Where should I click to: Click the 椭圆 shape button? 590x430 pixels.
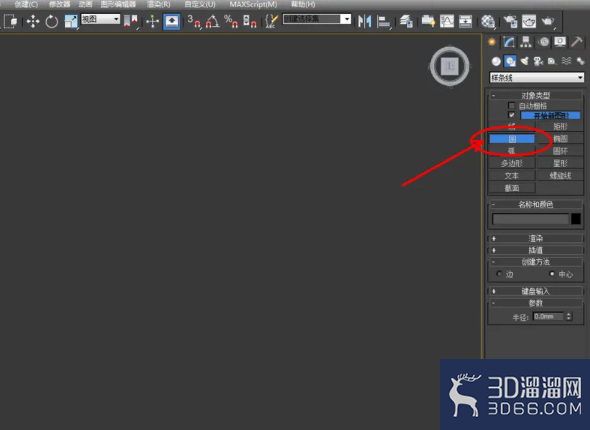(x=560, y=139)
